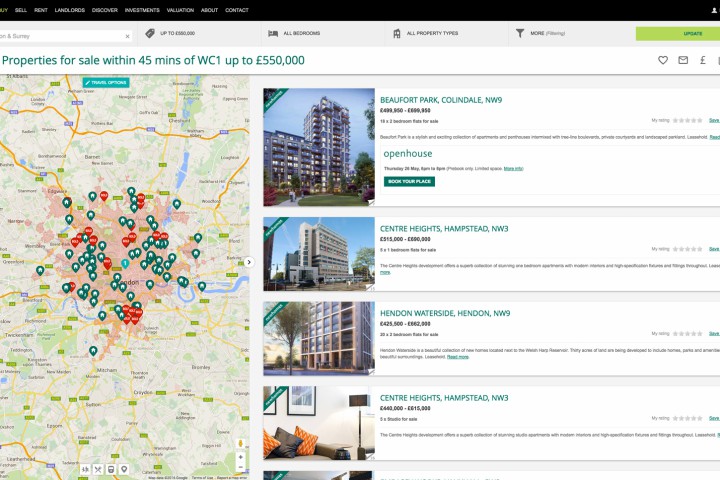Image resolution: width=720 pixels, height=480 pixels.
Task: Click '18 x 2 bedroom flats for sale' text
Action: click(x=409, y=121)
